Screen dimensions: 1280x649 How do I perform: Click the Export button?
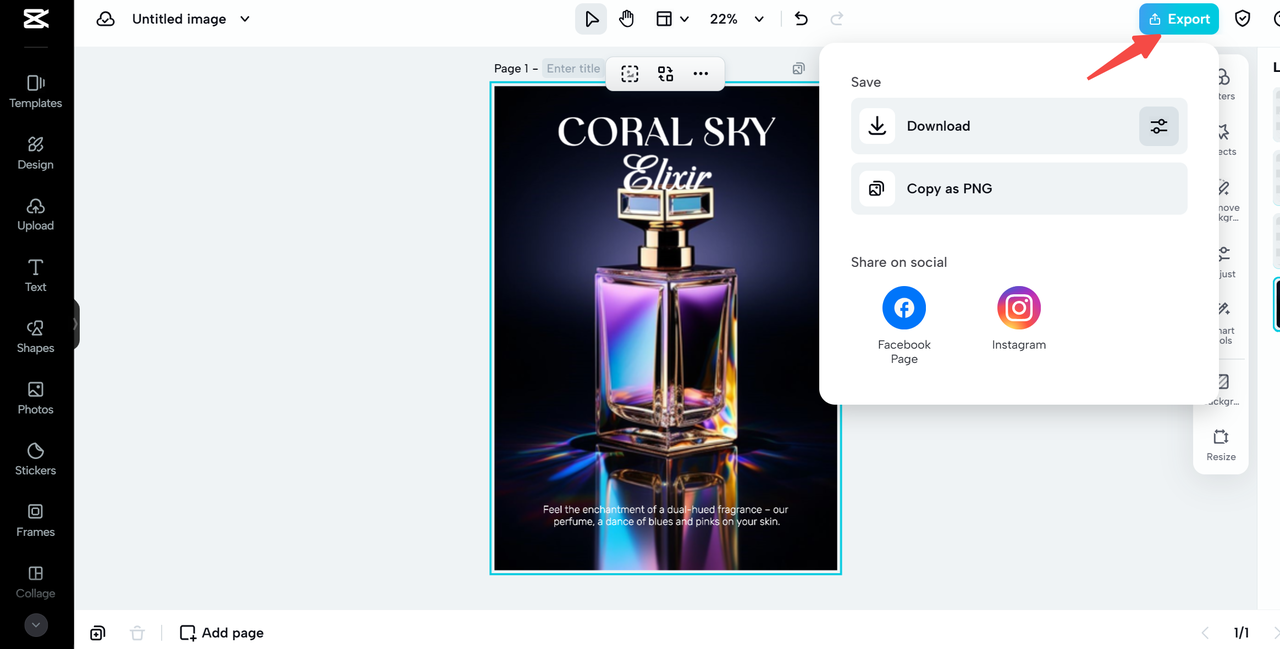click(x=1179, y=19)
